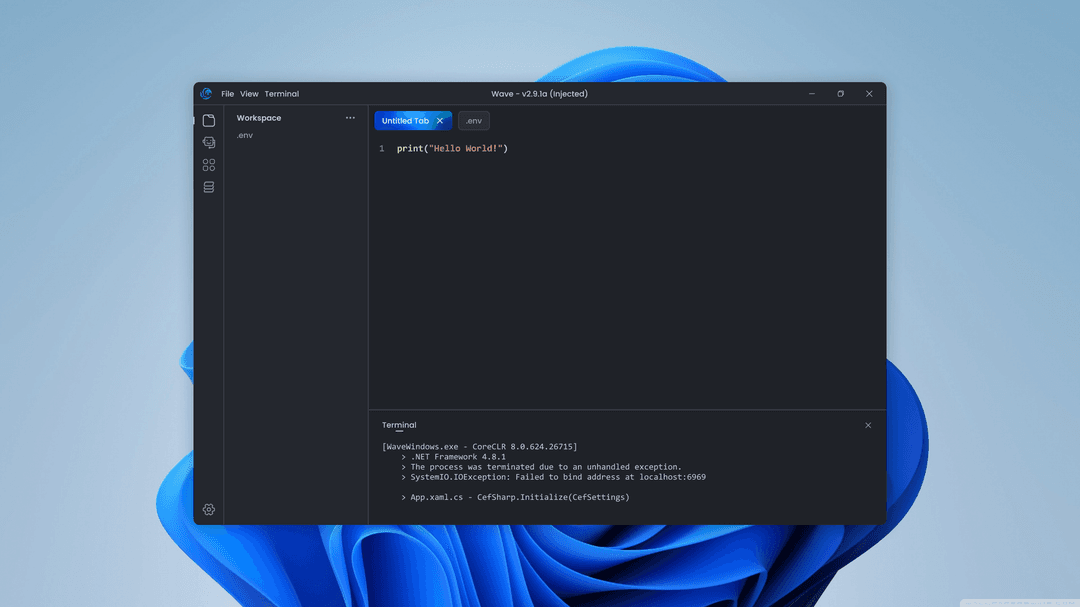Select the Untitled Tab
The image size is (1080, 607).
click(x=406, y=120)
